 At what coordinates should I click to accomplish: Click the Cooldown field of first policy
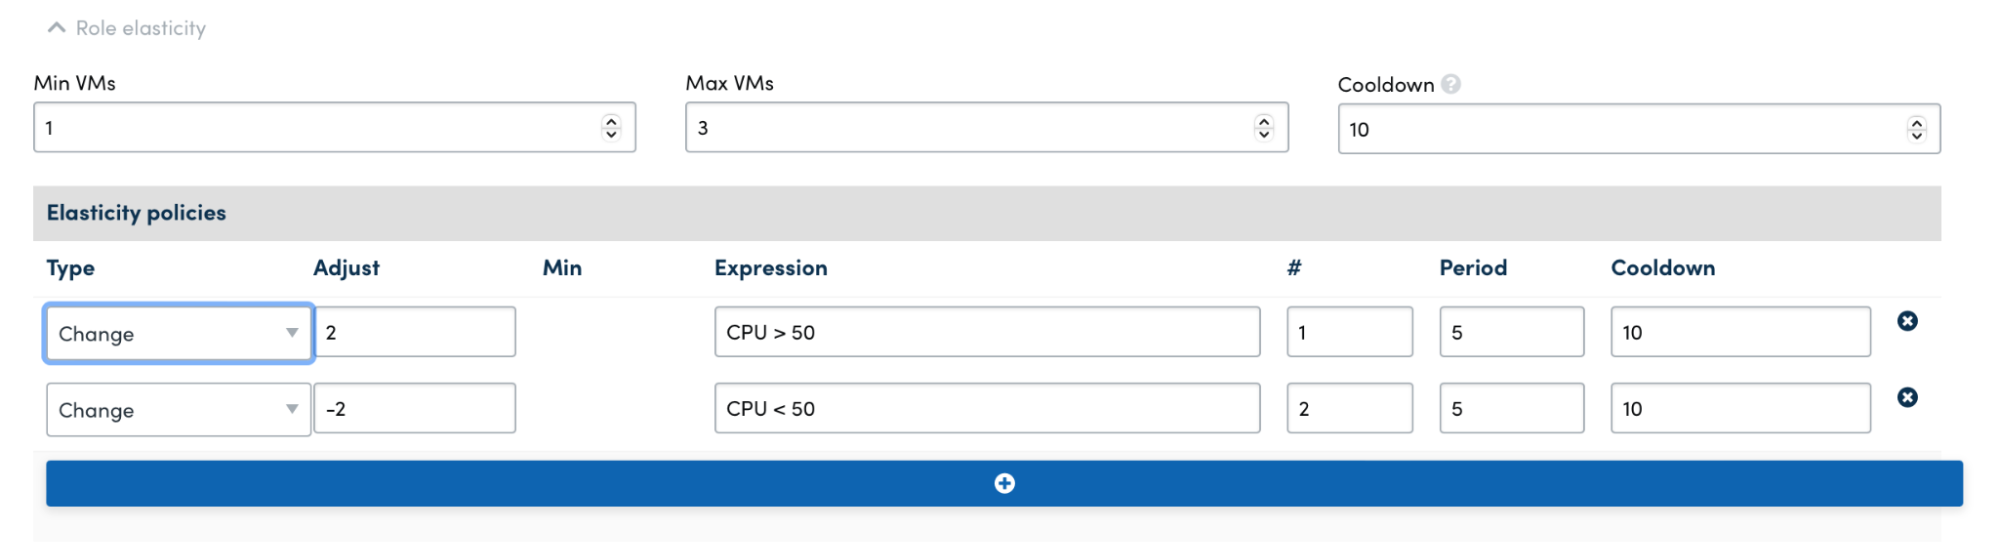coord(1740,332)
